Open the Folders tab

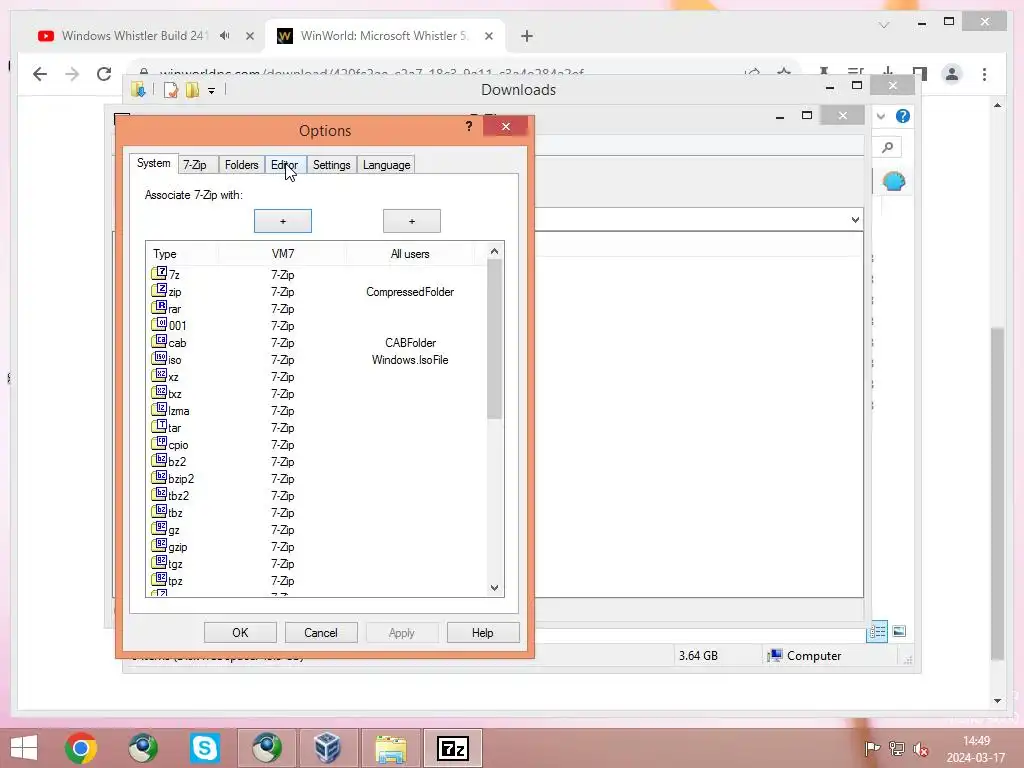click(x=242, y=165)
